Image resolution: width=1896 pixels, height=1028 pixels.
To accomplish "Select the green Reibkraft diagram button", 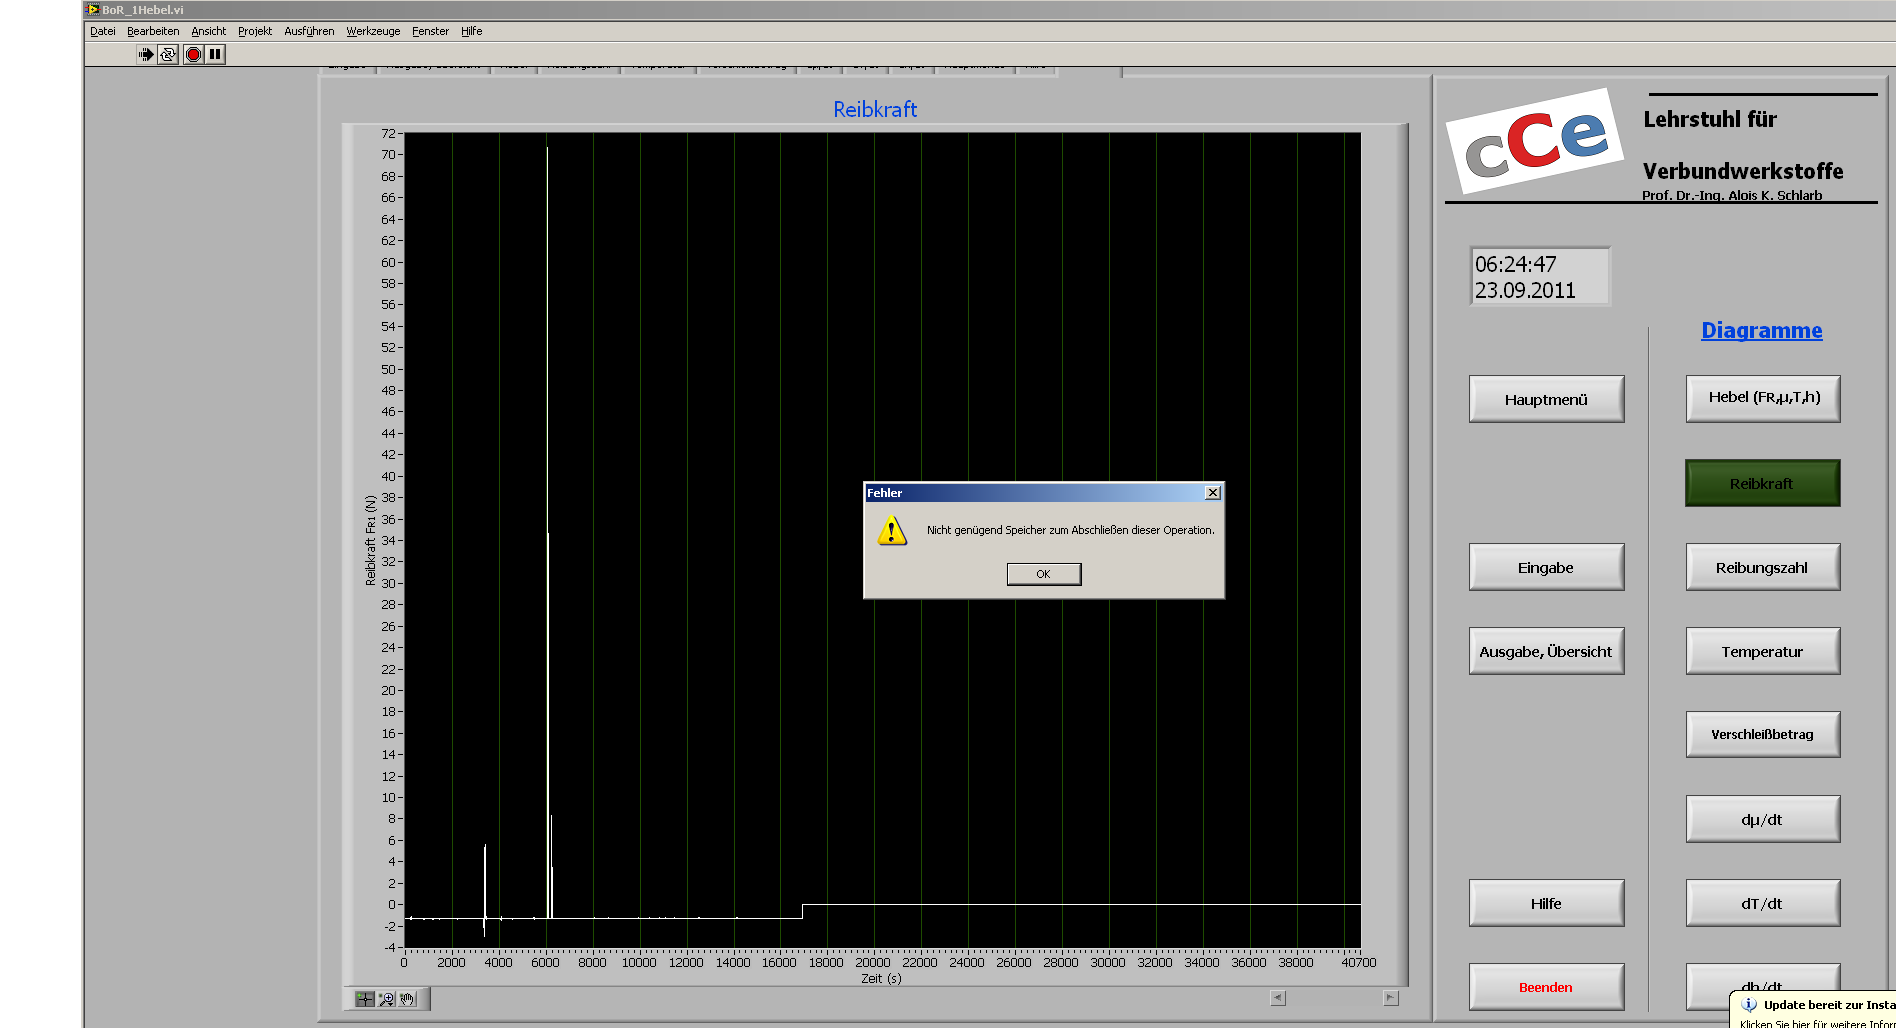I will coord(1763,483).
